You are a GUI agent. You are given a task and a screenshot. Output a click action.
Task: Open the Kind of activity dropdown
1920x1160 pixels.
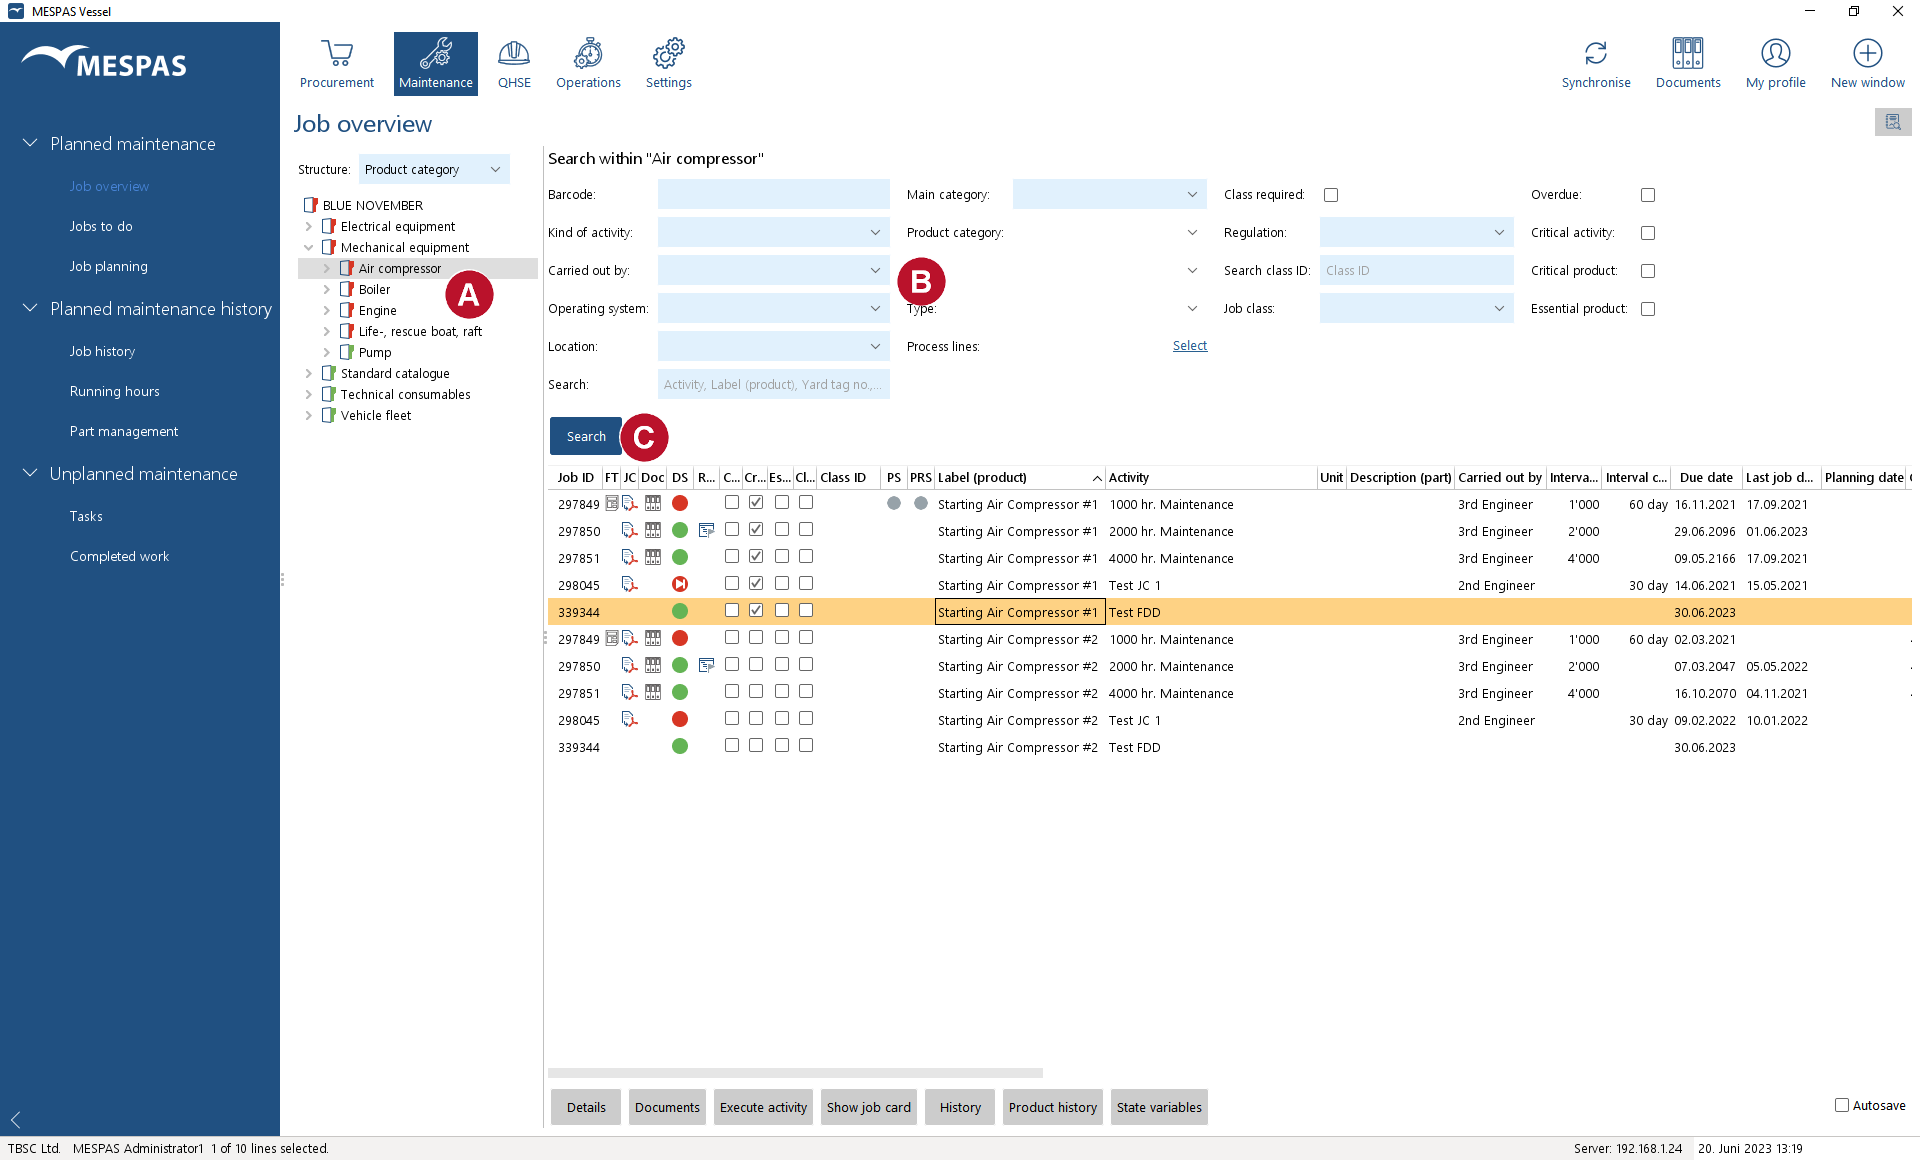click(773, 232)
